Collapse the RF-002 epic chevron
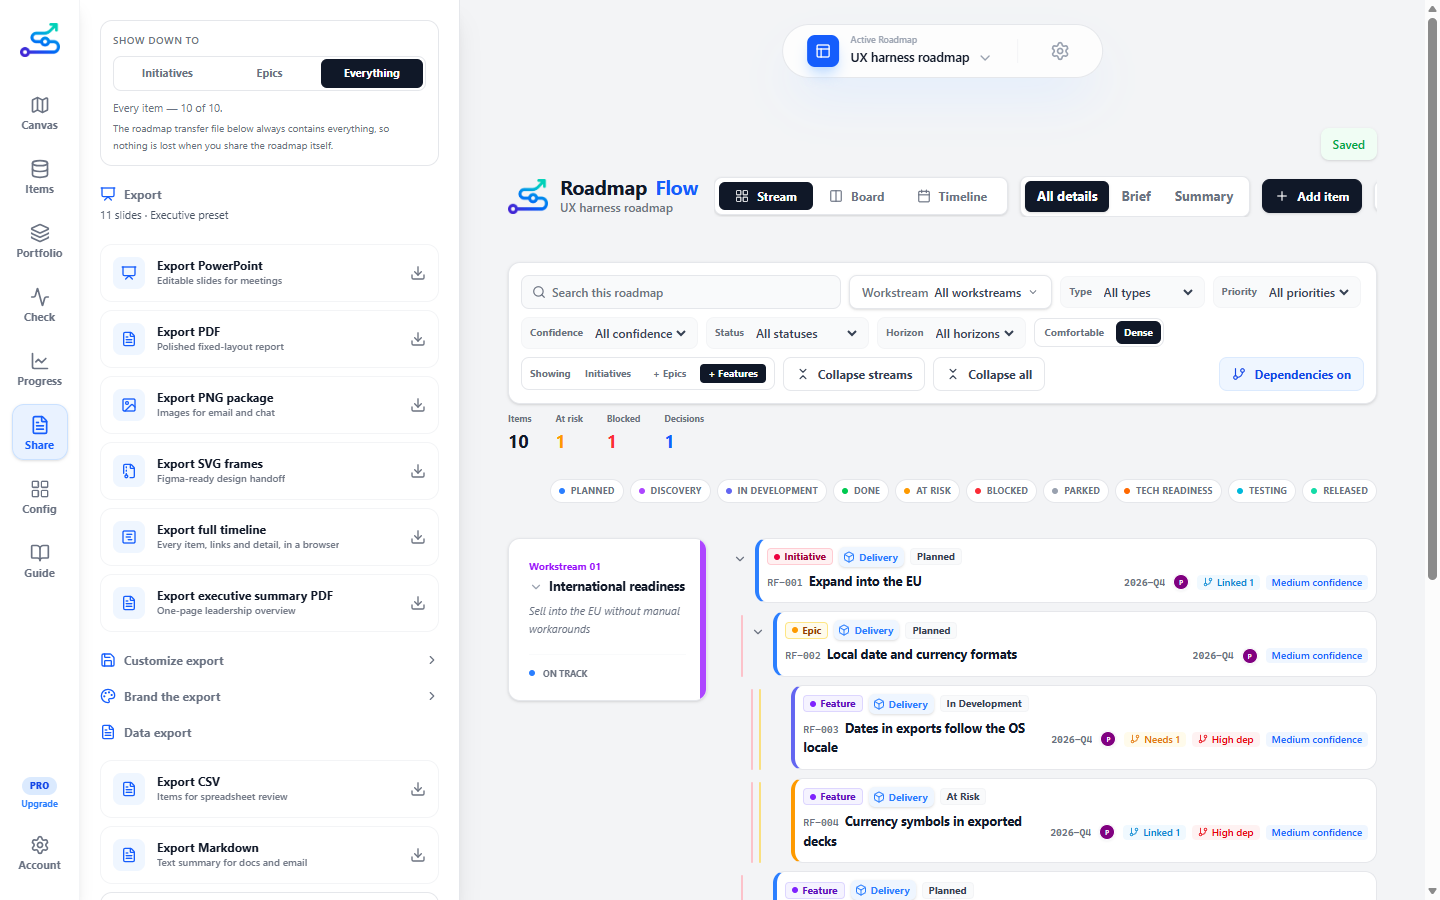The height and width of the screenshot is (900, 1440). click(758, 632)
